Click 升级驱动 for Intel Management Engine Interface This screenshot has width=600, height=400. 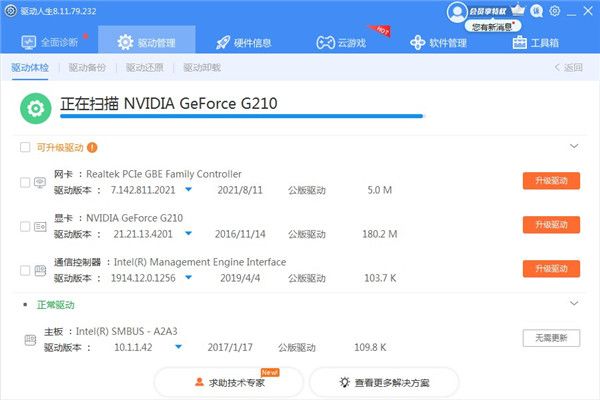550,269
